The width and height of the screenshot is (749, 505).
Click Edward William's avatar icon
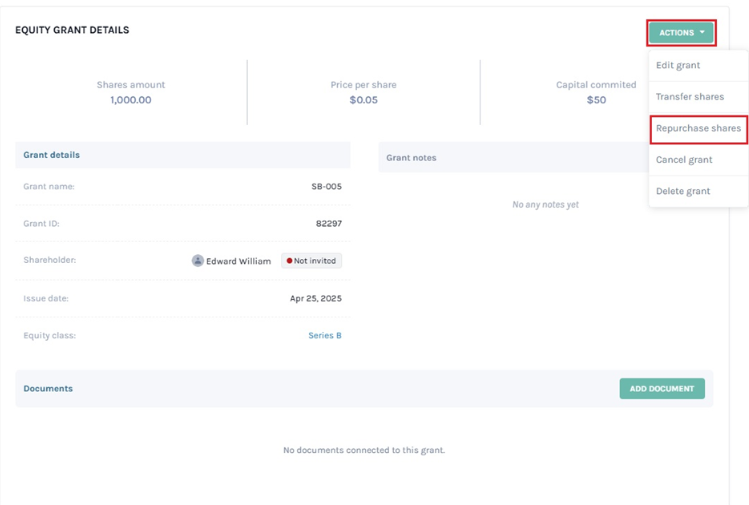tap(198, 260)
